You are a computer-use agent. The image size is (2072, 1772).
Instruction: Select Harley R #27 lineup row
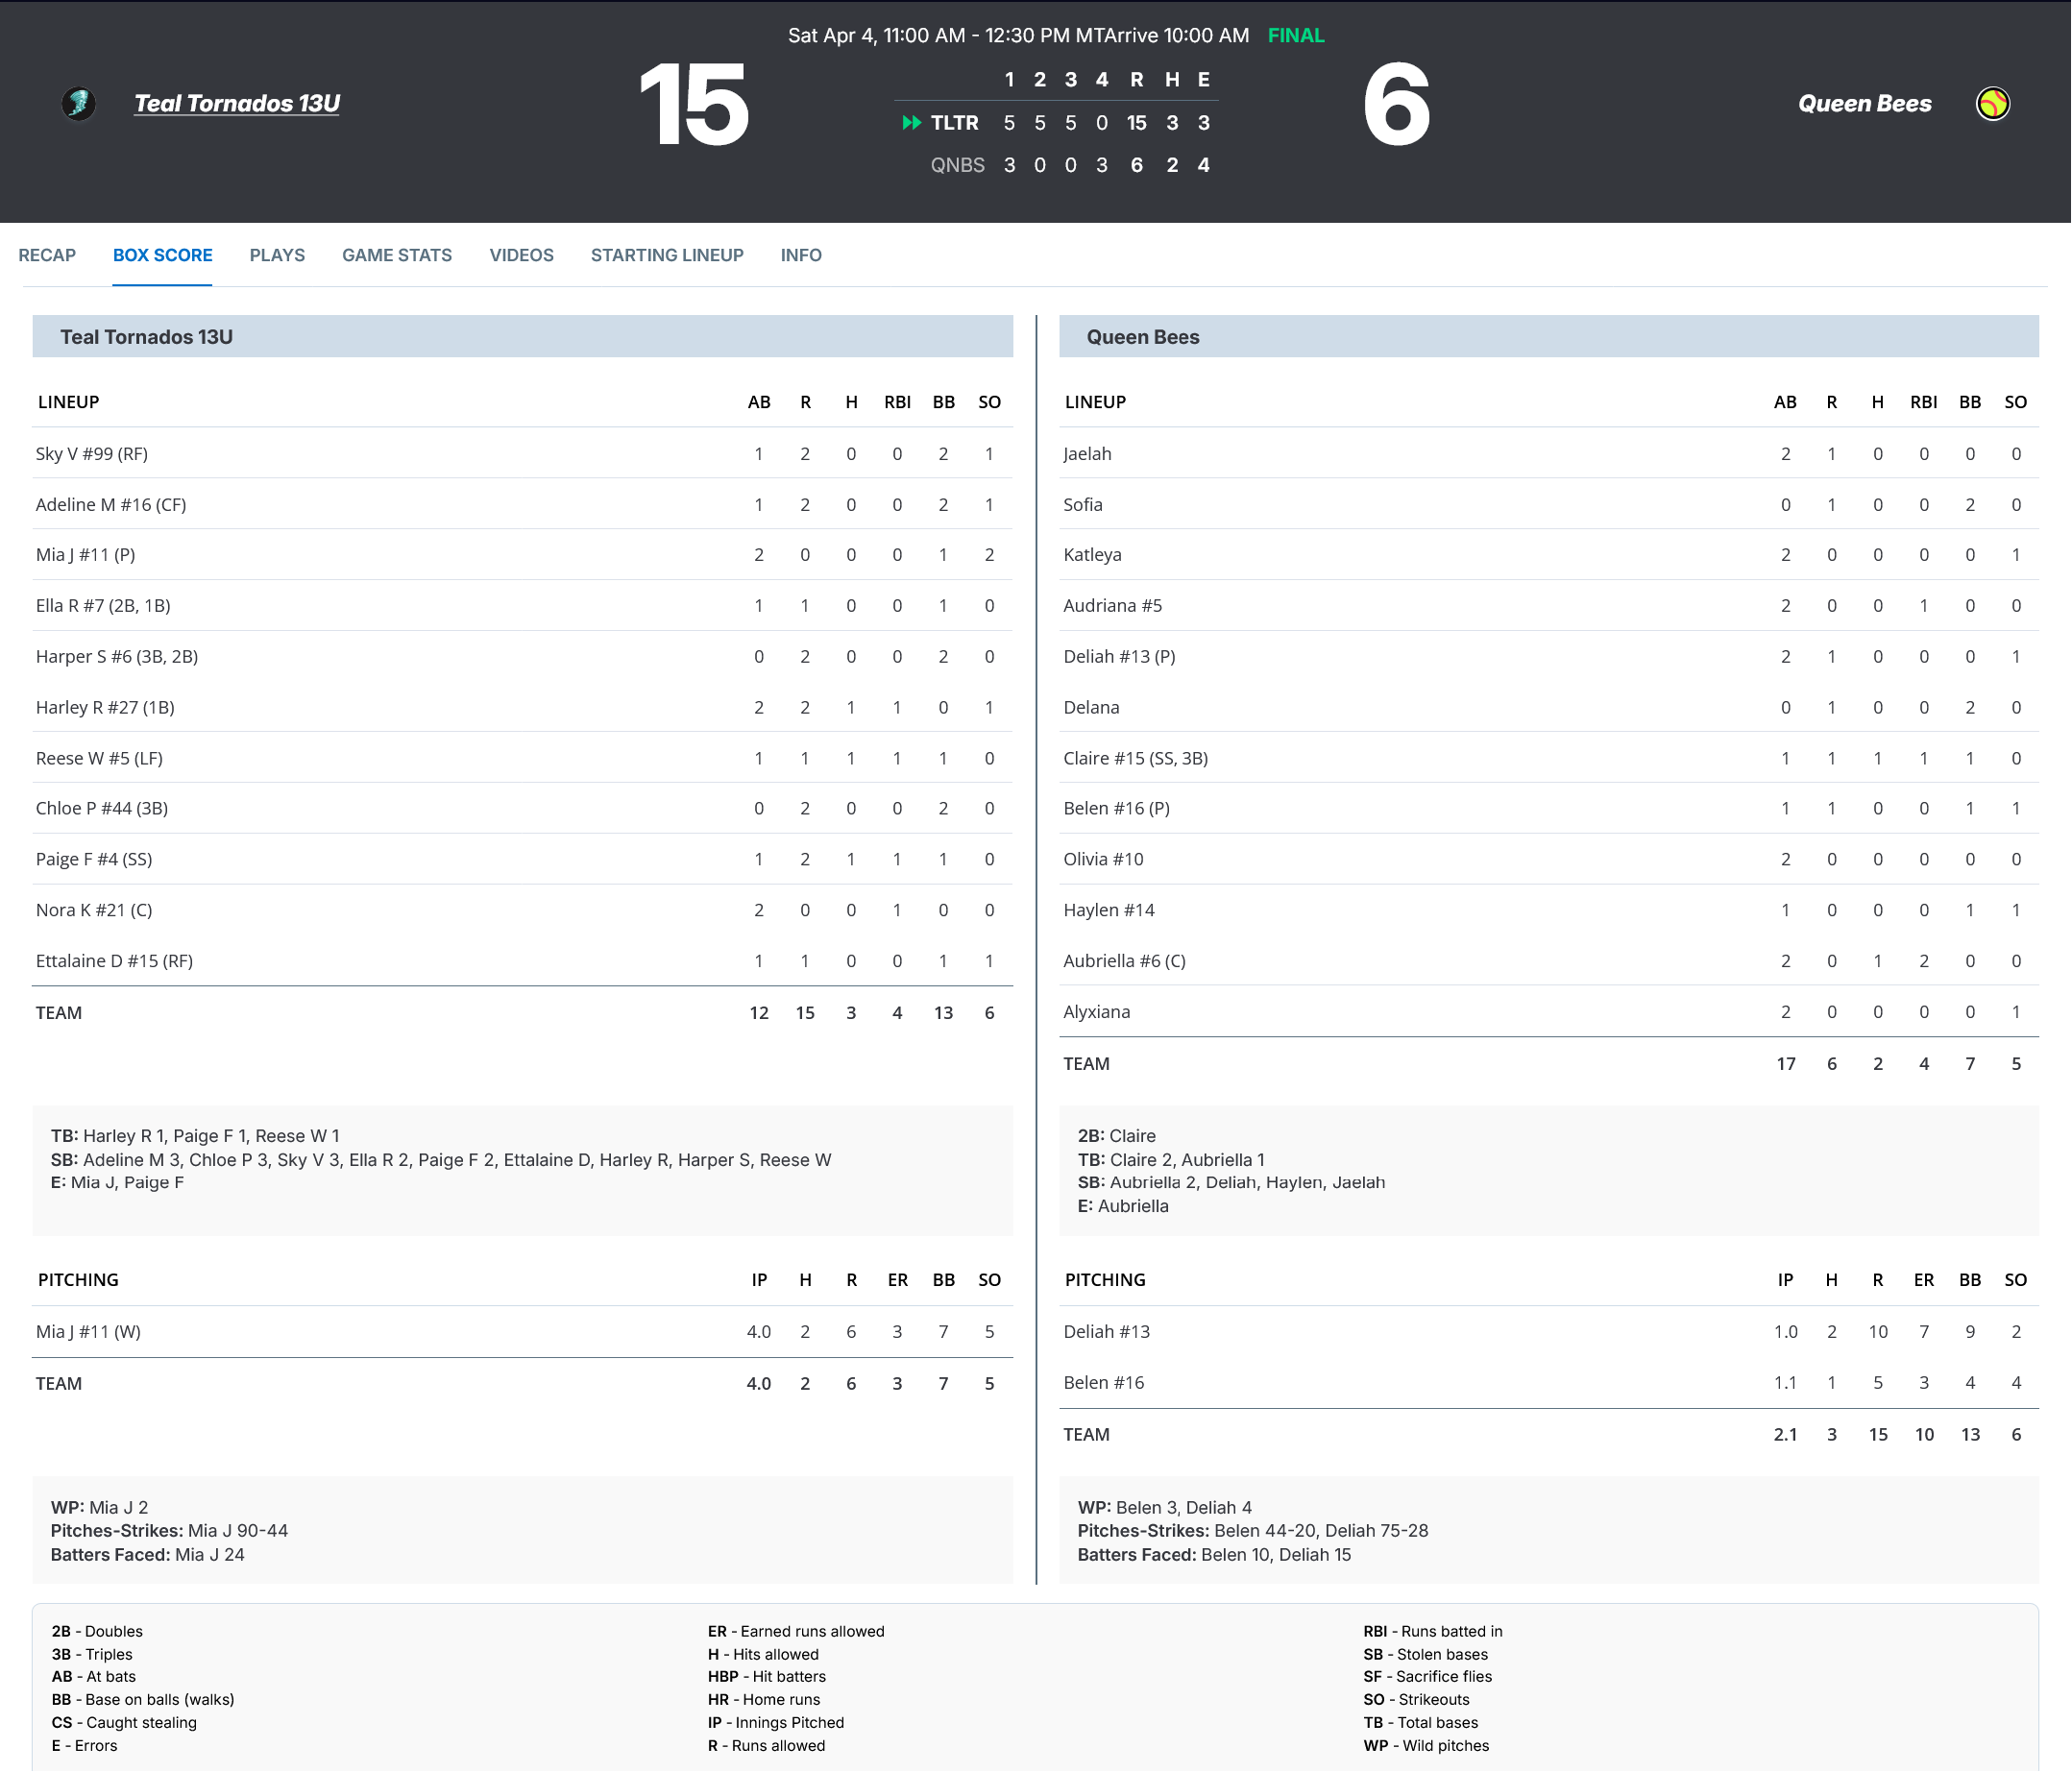coord(105,708)
